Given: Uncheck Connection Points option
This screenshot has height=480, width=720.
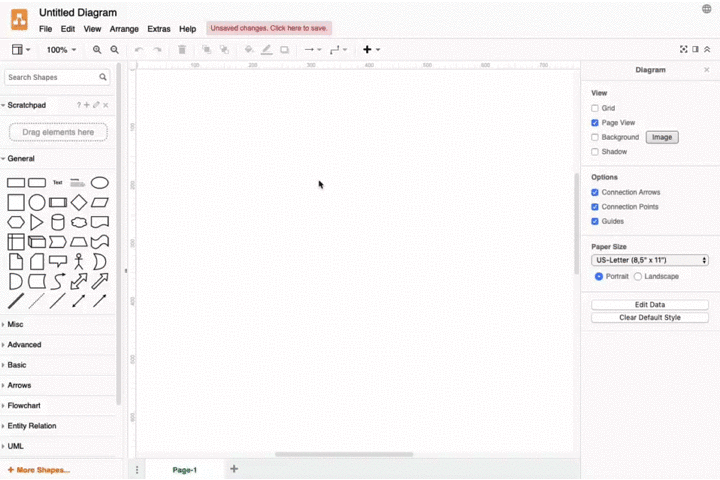Looking at the screenshot, I should (595, 207).
